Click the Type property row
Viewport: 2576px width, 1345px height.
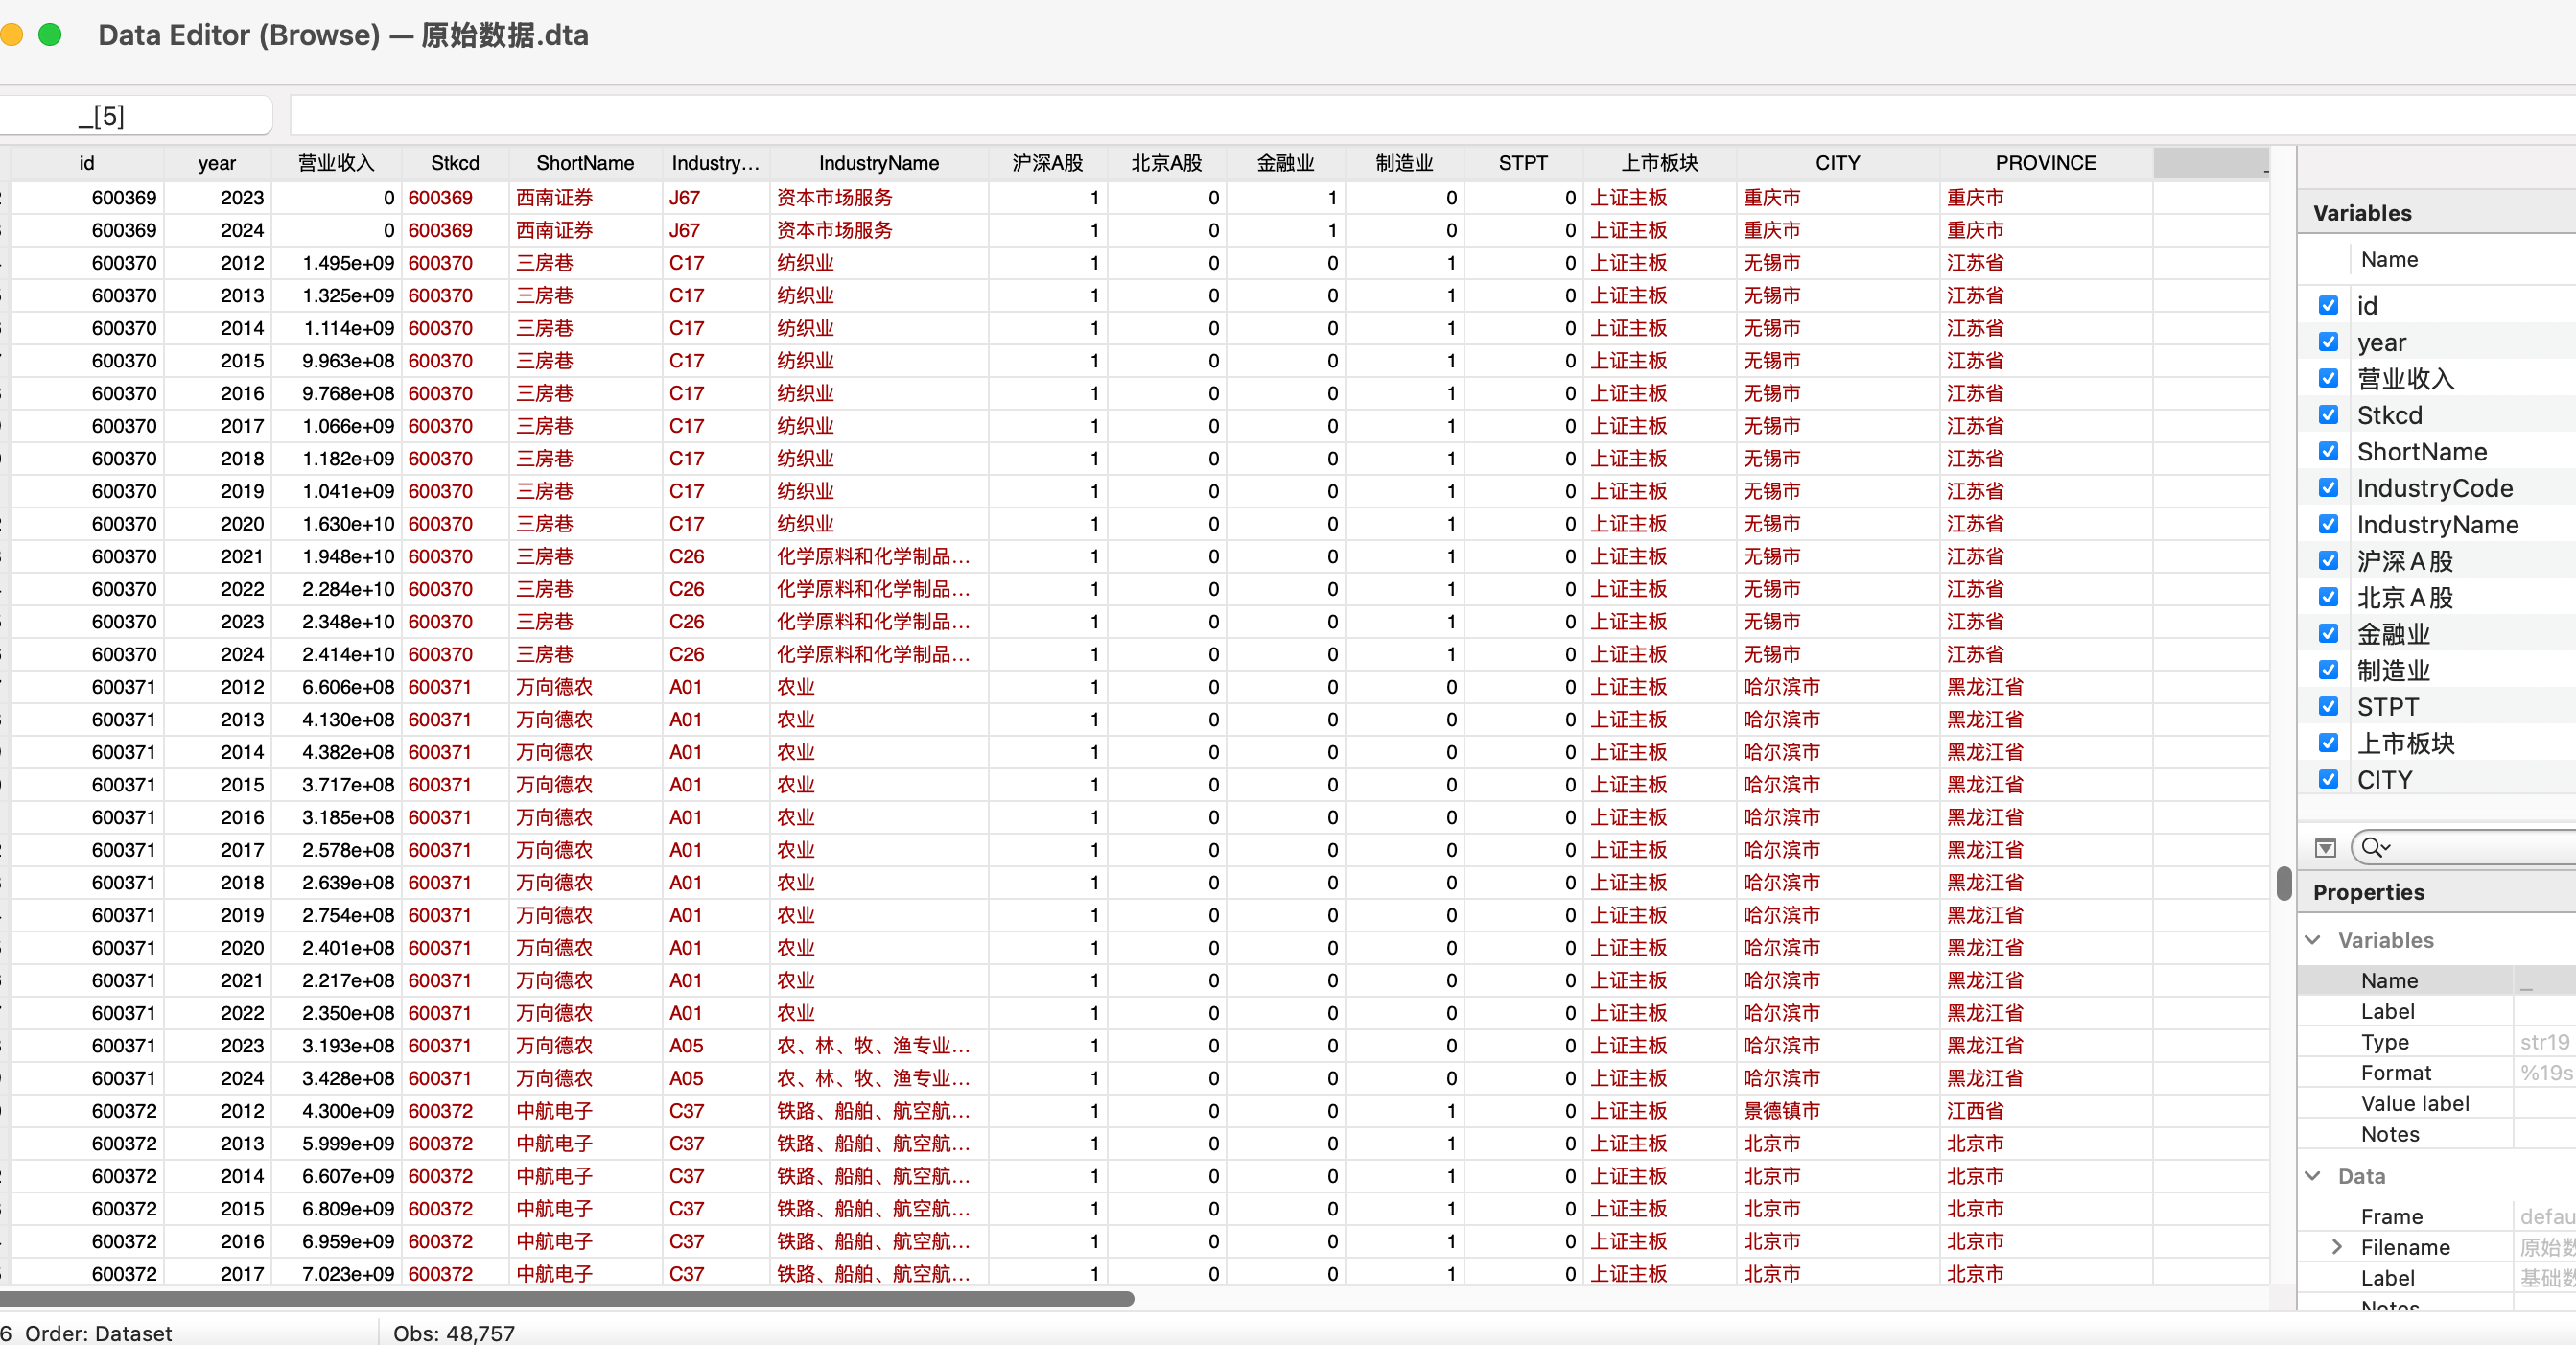pos(2385,1042)
